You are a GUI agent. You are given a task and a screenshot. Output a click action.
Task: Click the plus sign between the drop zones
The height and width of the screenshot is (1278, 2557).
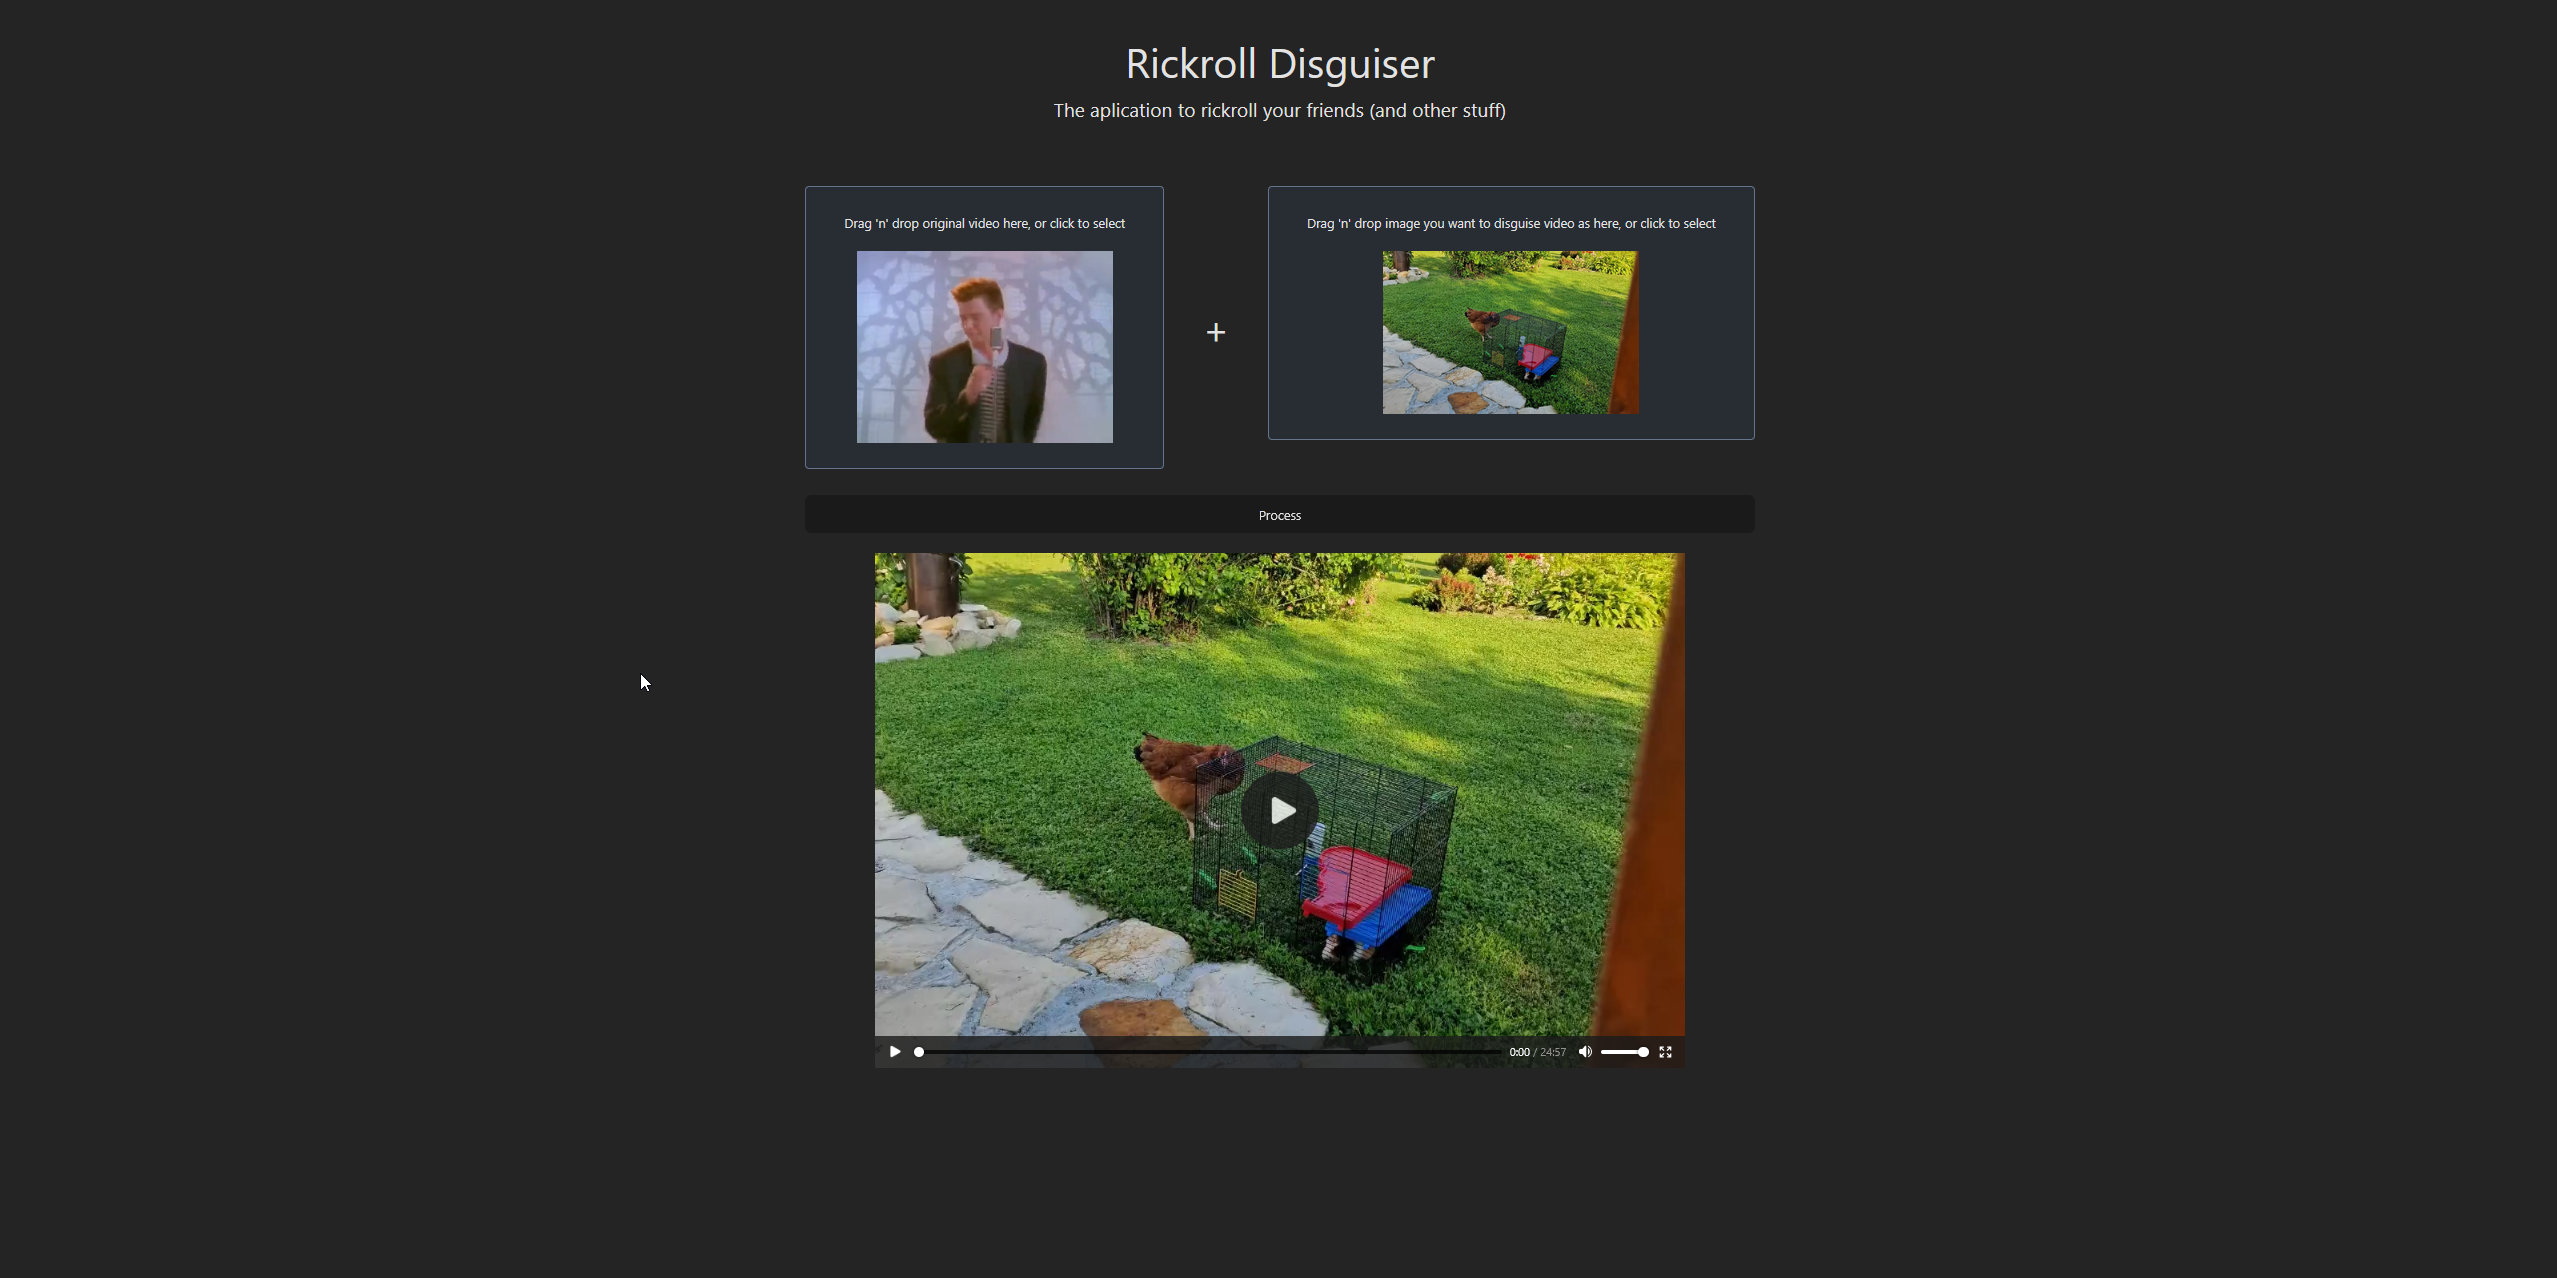(1215, 332)
